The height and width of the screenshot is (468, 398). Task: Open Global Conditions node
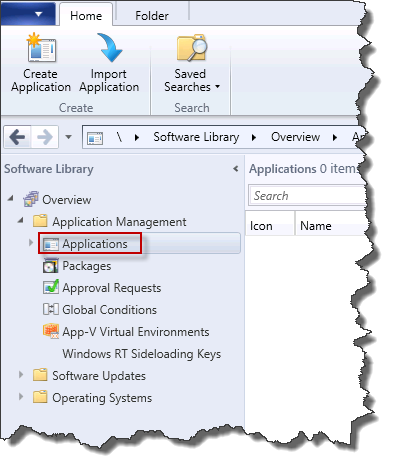[x=109, y=310]
